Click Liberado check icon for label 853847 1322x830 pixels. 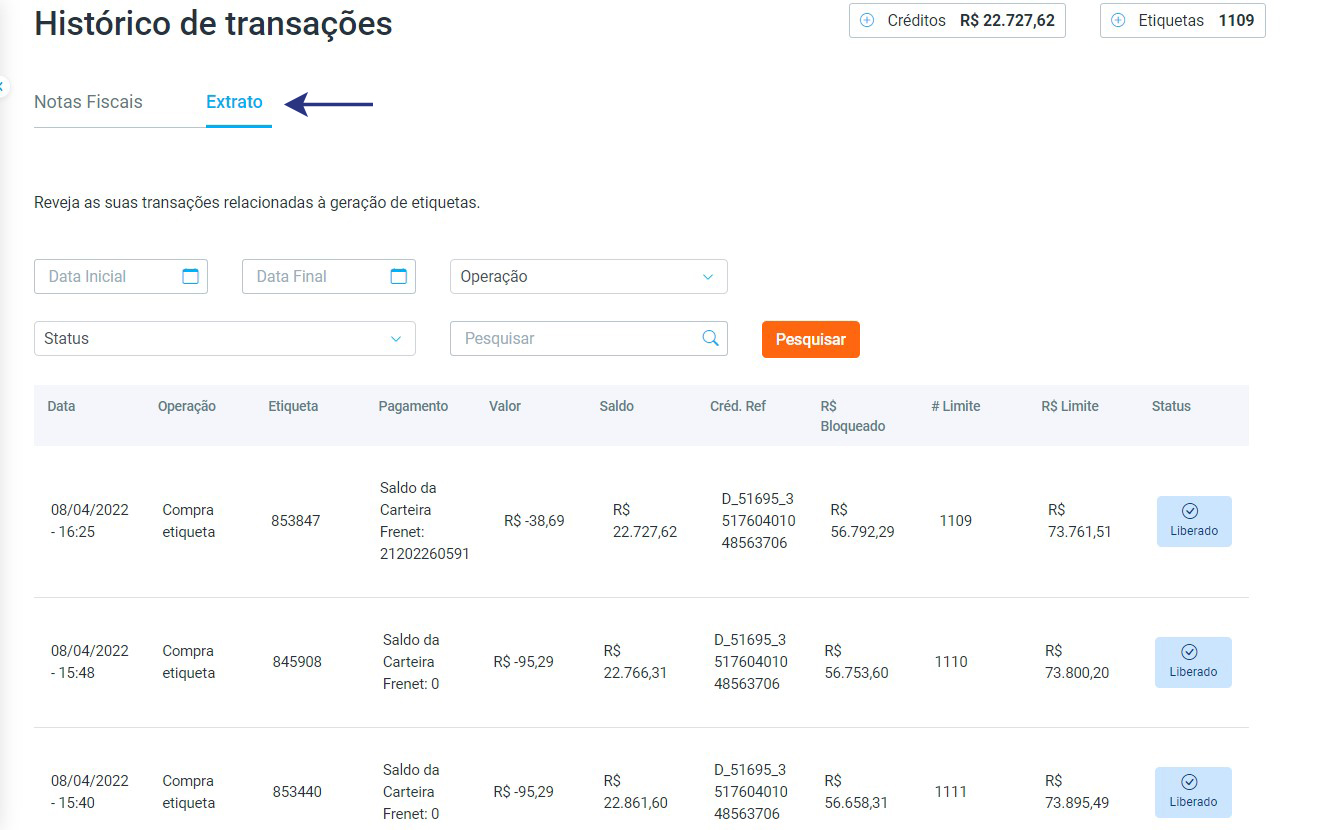tap(1189, 511)
